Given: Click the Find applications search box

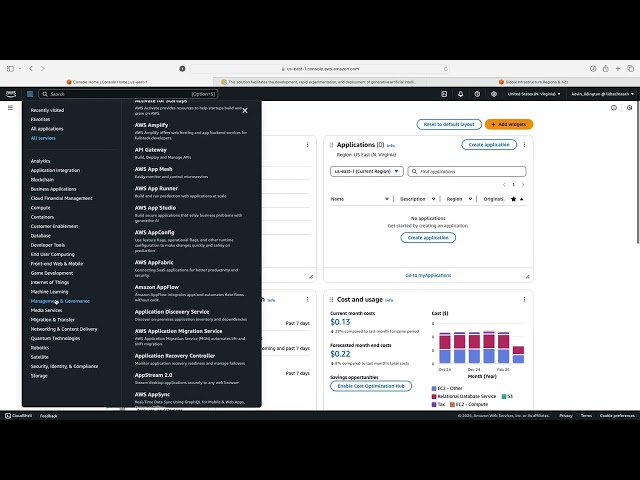Looking at the screenshot, I should tap(467, 171).
